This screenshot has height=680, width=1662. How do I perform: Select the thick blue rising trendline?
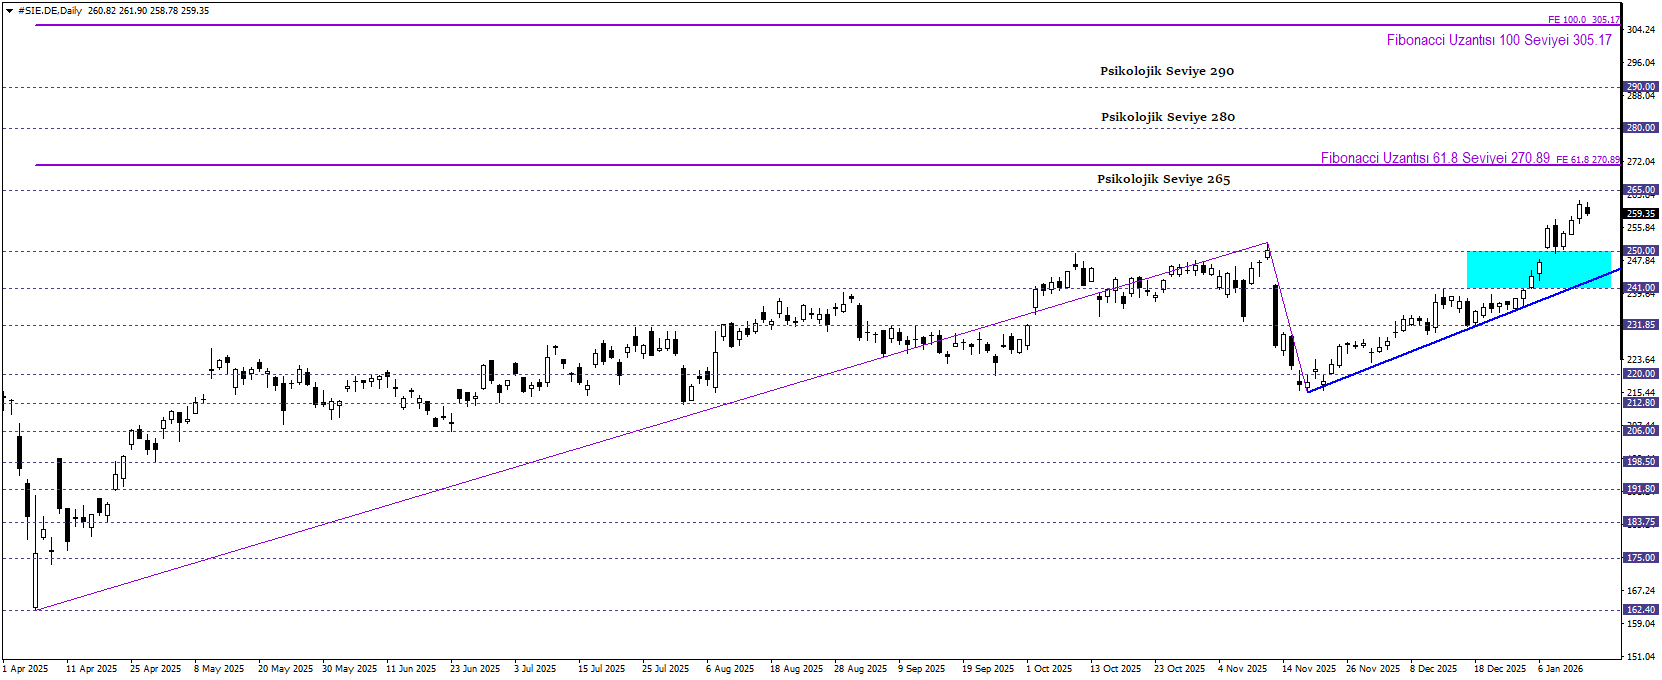point(1464,331)
